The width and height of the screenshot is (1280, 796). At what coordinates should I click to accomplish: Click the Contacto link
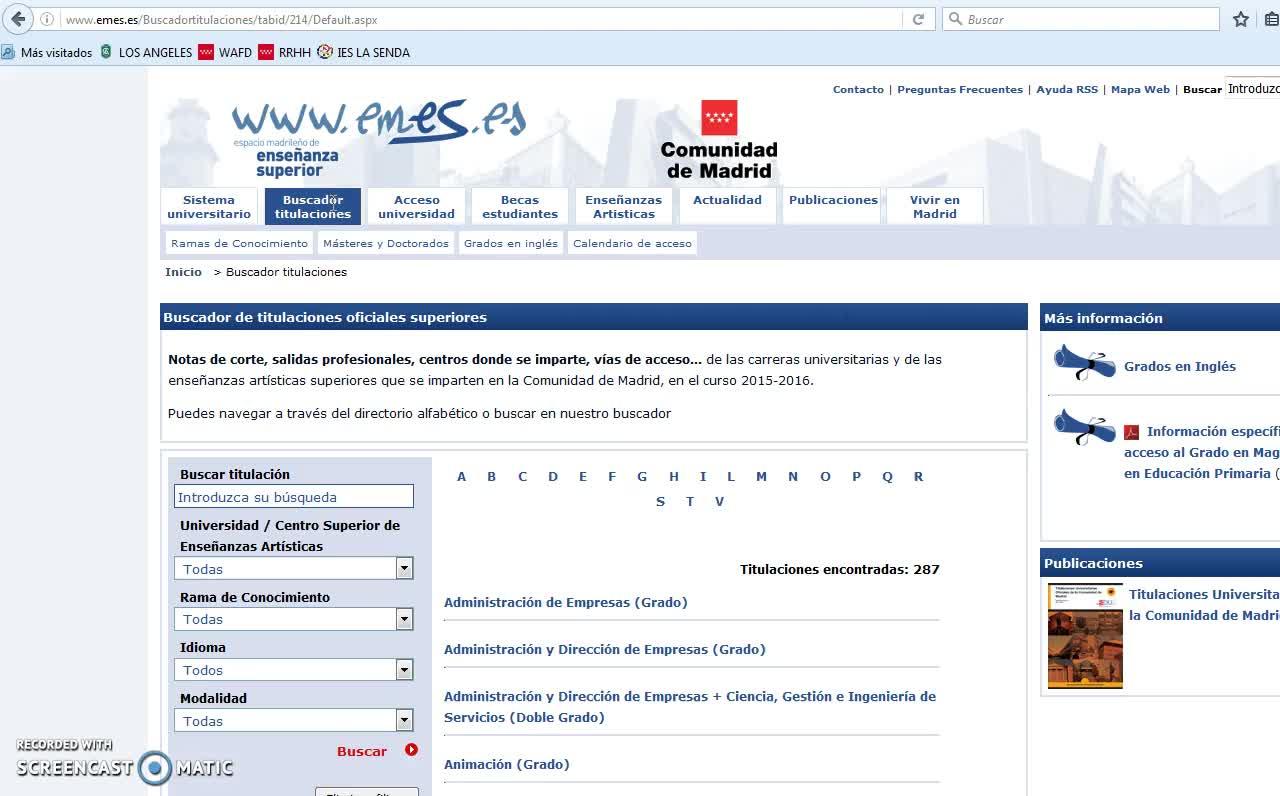click(x=858, y=89)
